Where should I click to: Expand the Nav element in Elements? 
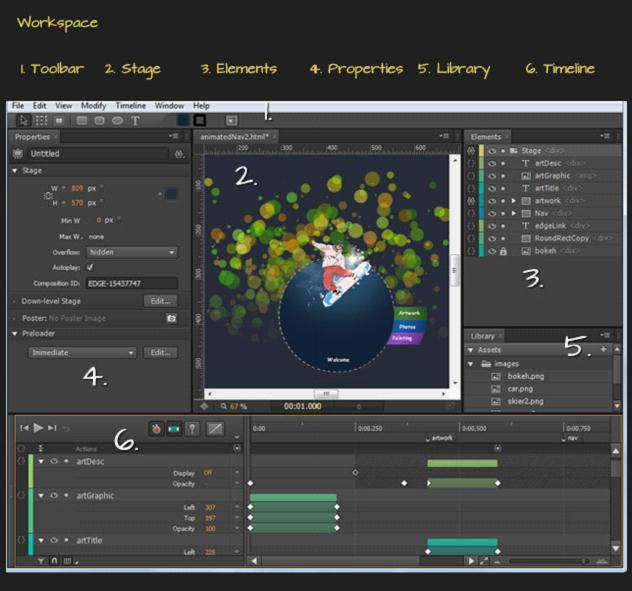(514, 213)
